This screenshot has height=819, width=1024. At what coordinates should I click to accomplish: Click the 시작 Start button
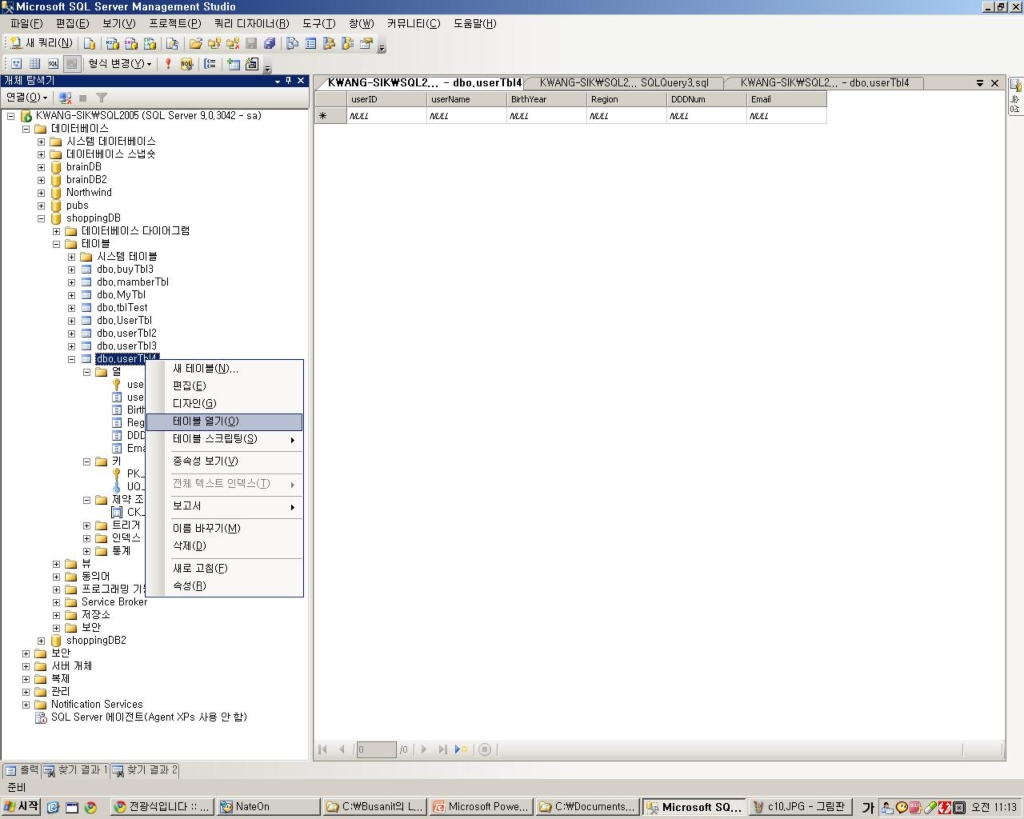click(x=22, y=807)
